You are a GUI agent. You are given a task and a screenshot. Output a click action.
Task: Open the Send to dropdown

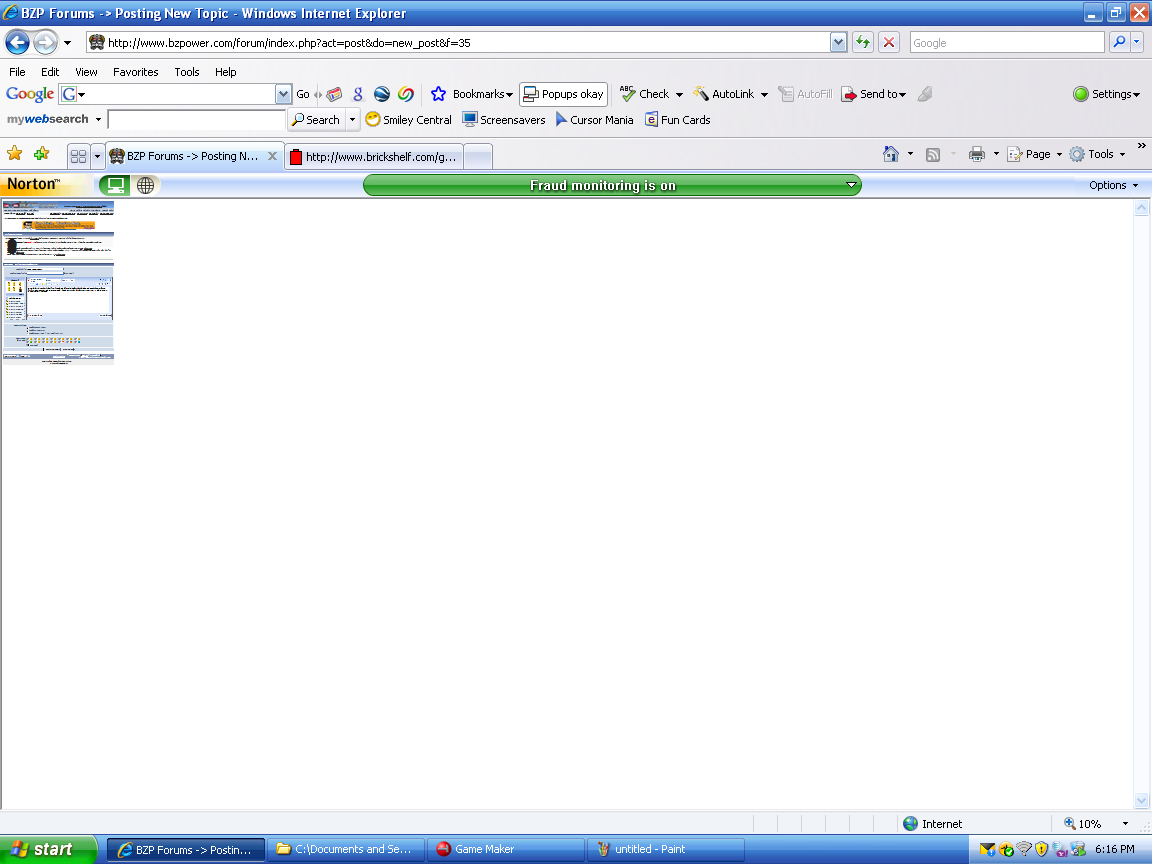tap(874, 94)
